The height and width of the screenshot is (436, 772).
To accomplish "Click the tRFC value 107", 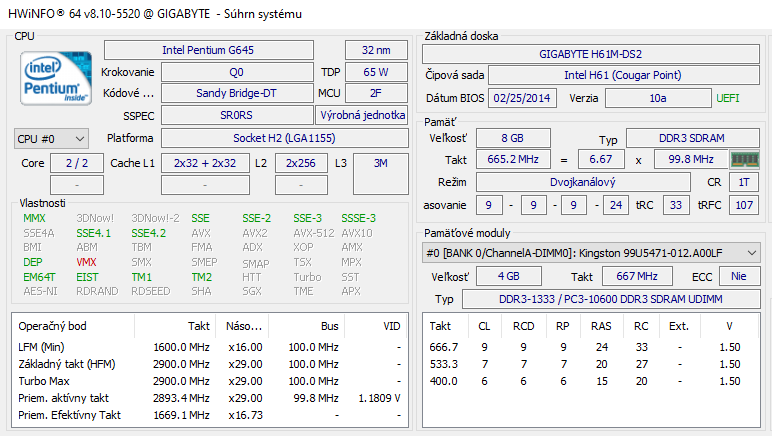I will pos(744,205).
